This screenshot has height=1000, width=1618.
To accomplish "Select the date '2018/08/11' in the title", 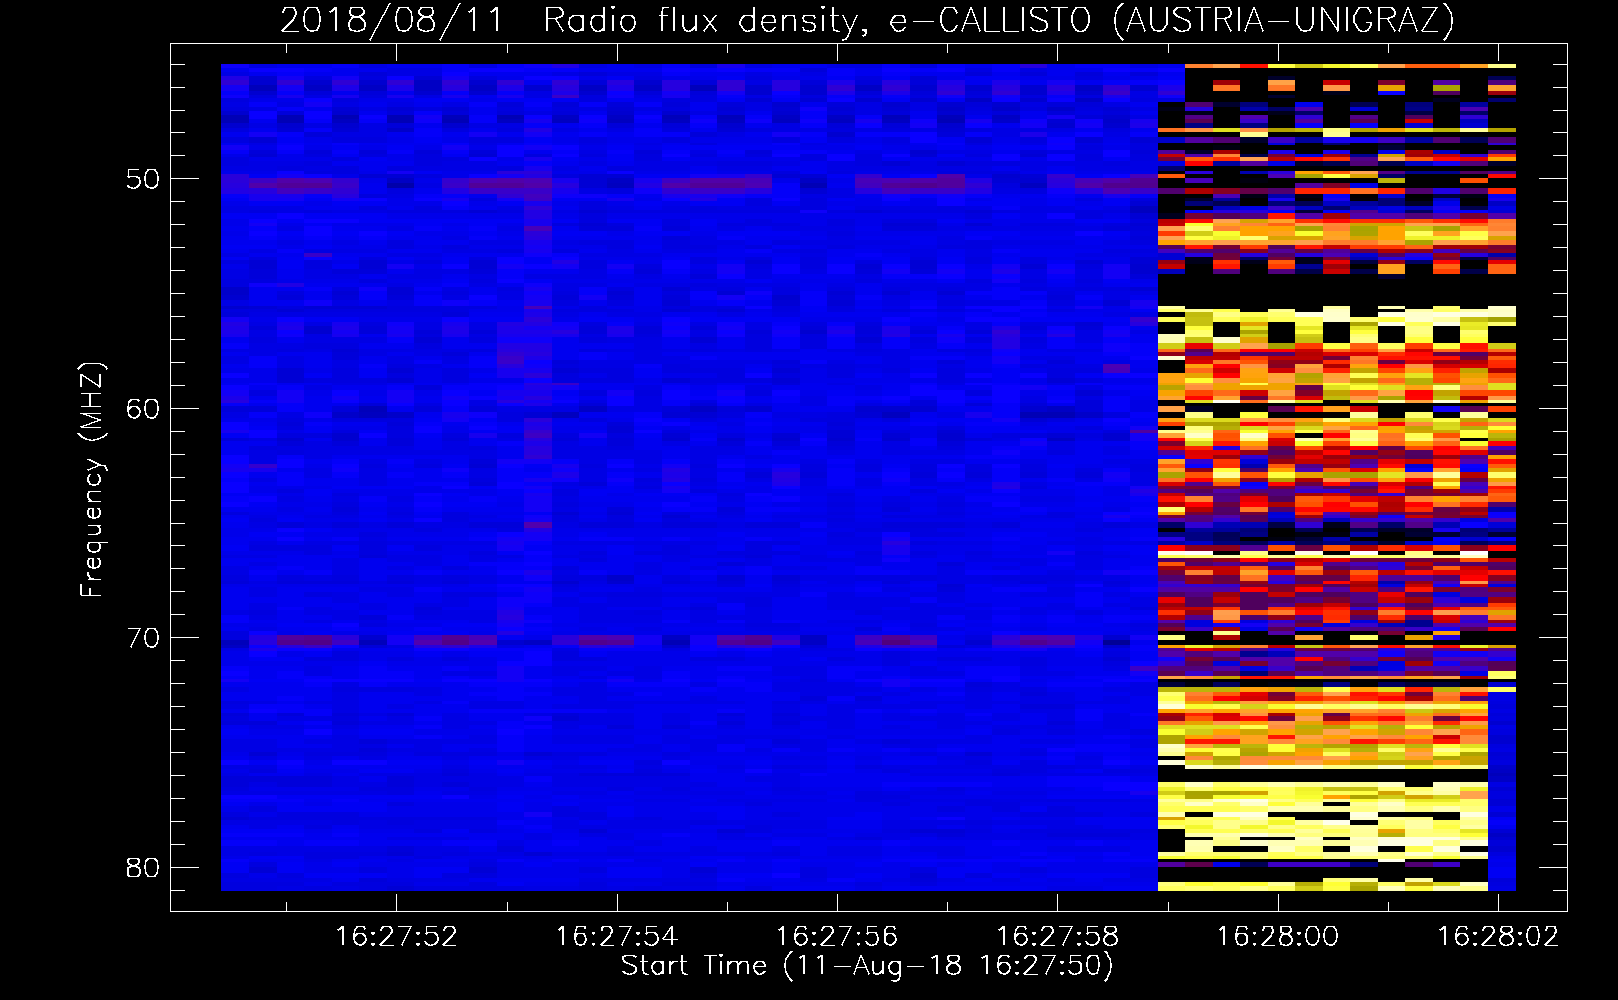I will pos(392,20).
